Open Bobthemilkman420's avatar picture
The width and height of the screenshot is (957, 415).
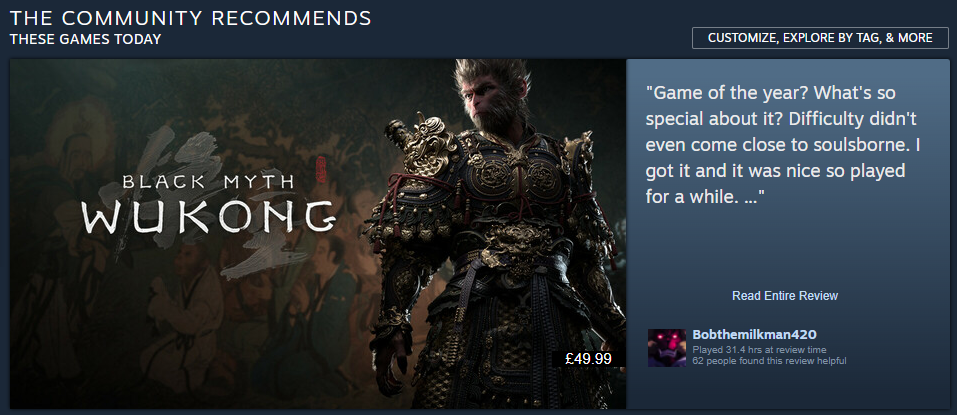tap(667, 348)
